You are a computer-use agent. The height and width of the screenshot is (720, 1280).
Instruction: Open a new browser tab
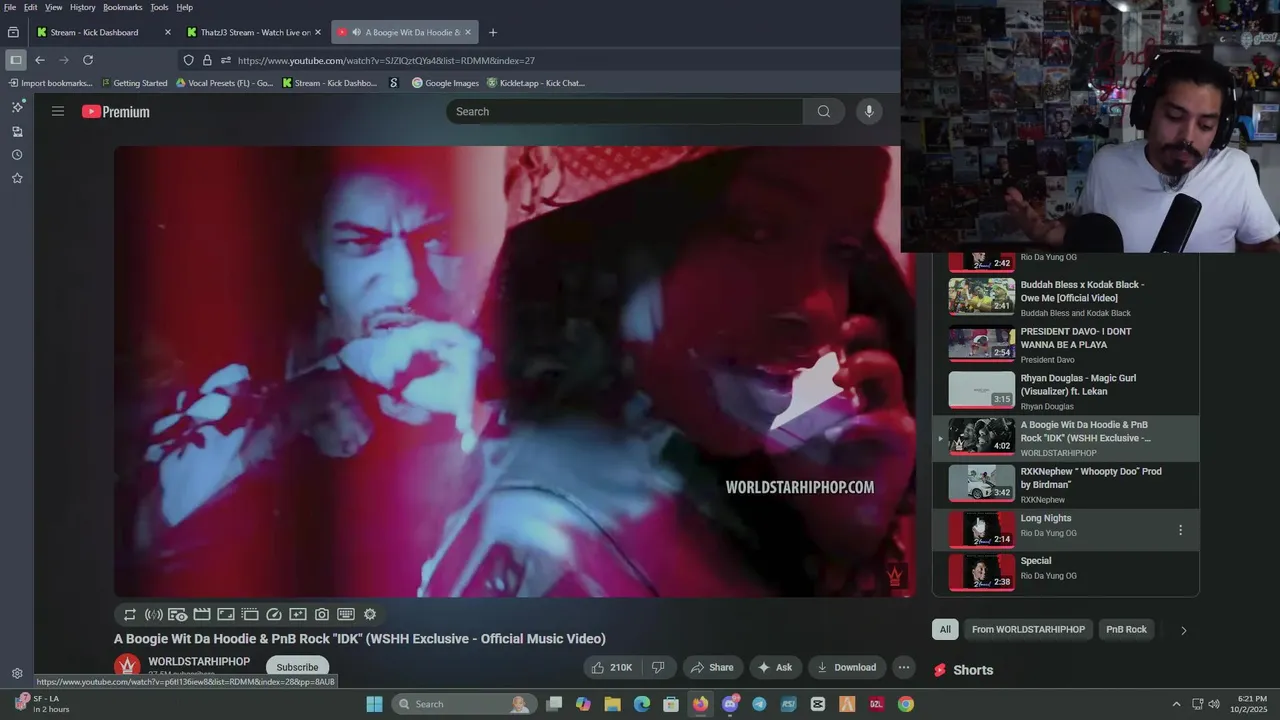(492, 32)
